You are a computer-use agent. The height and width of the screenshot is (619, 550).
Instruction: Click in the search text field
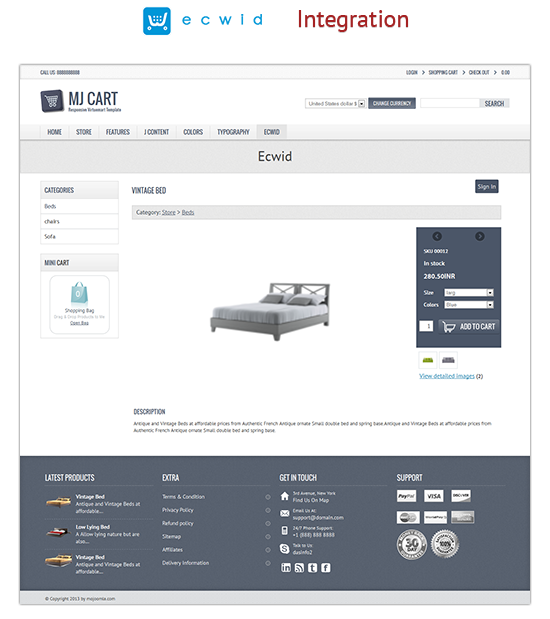click(450, 103)
